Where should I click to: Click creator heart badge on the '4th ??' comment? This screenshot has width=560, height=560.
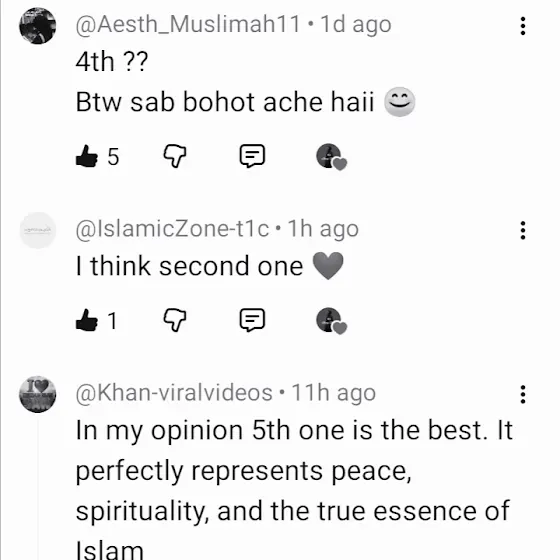point(331,157)
